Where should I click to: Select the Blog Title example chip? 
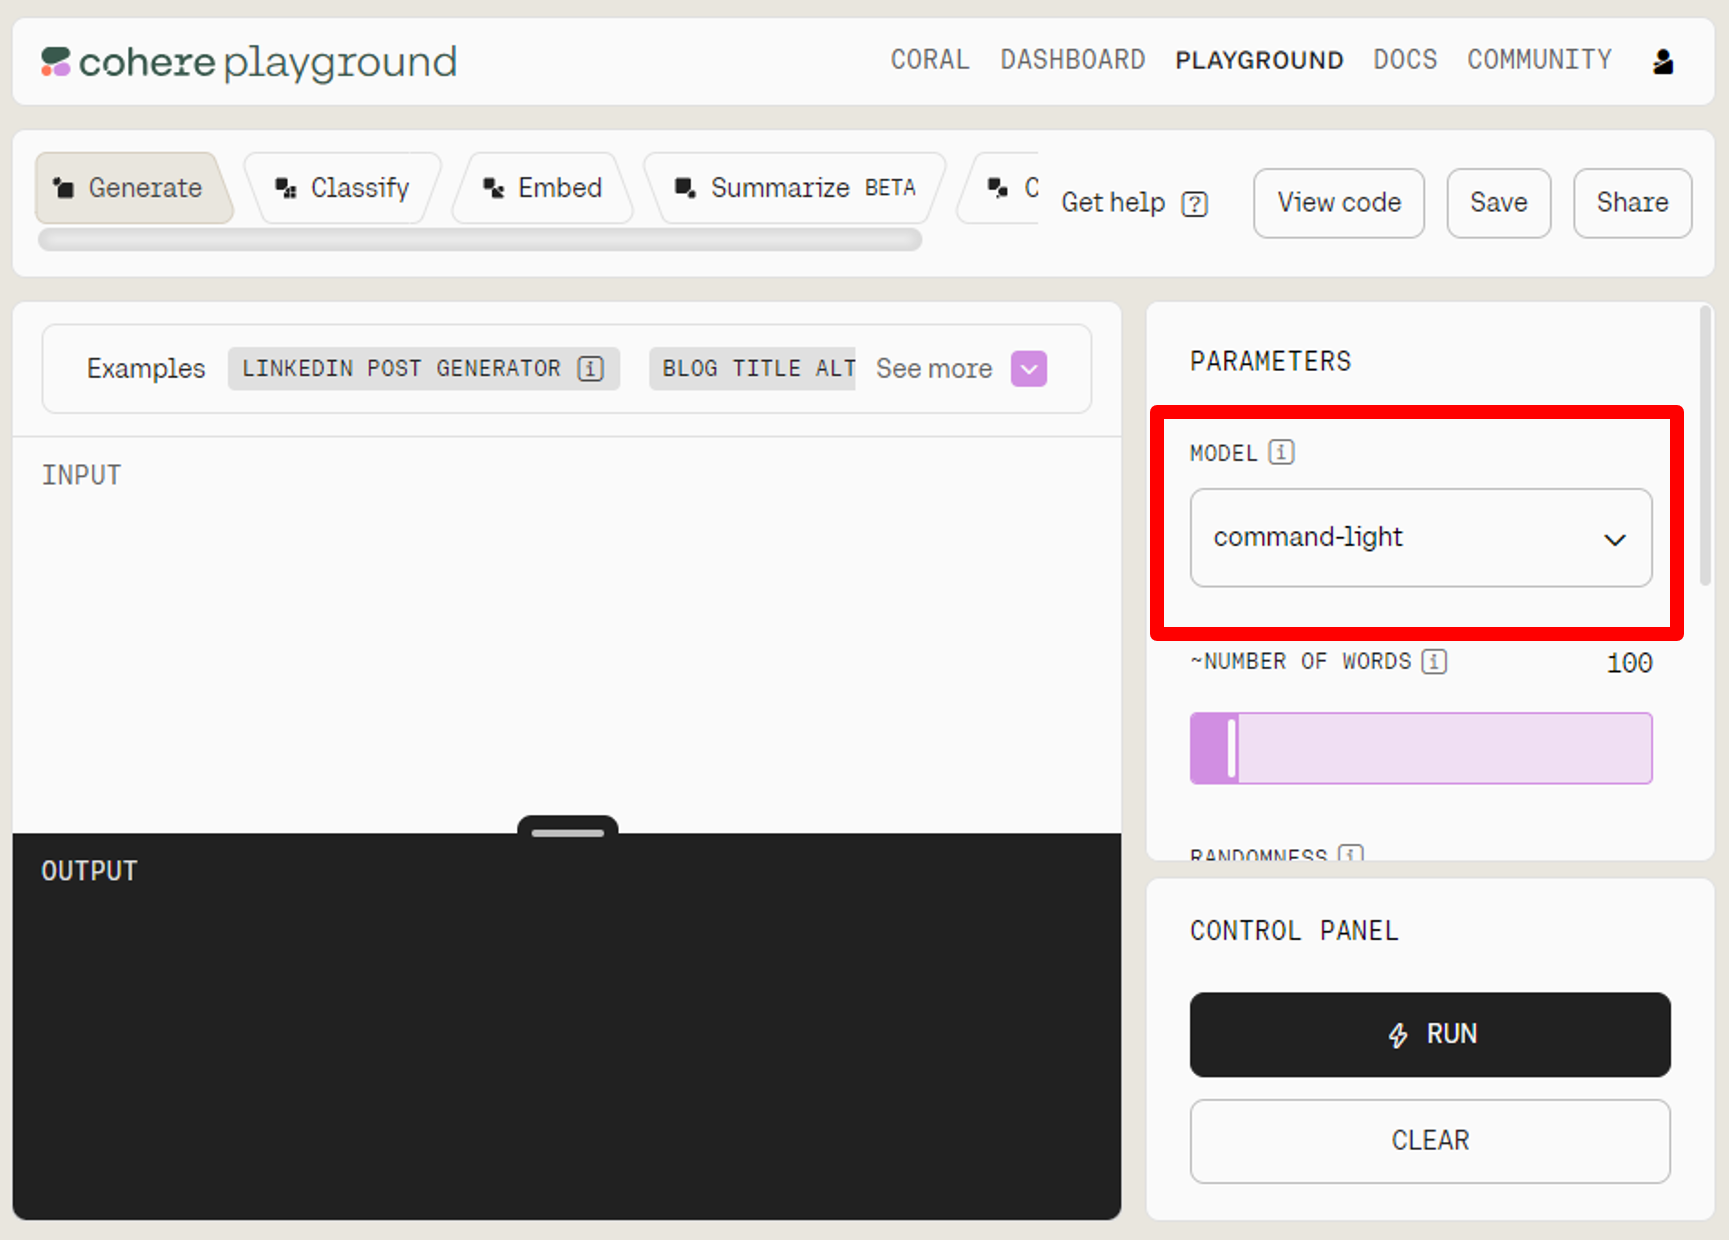click(x=752, y=369)
